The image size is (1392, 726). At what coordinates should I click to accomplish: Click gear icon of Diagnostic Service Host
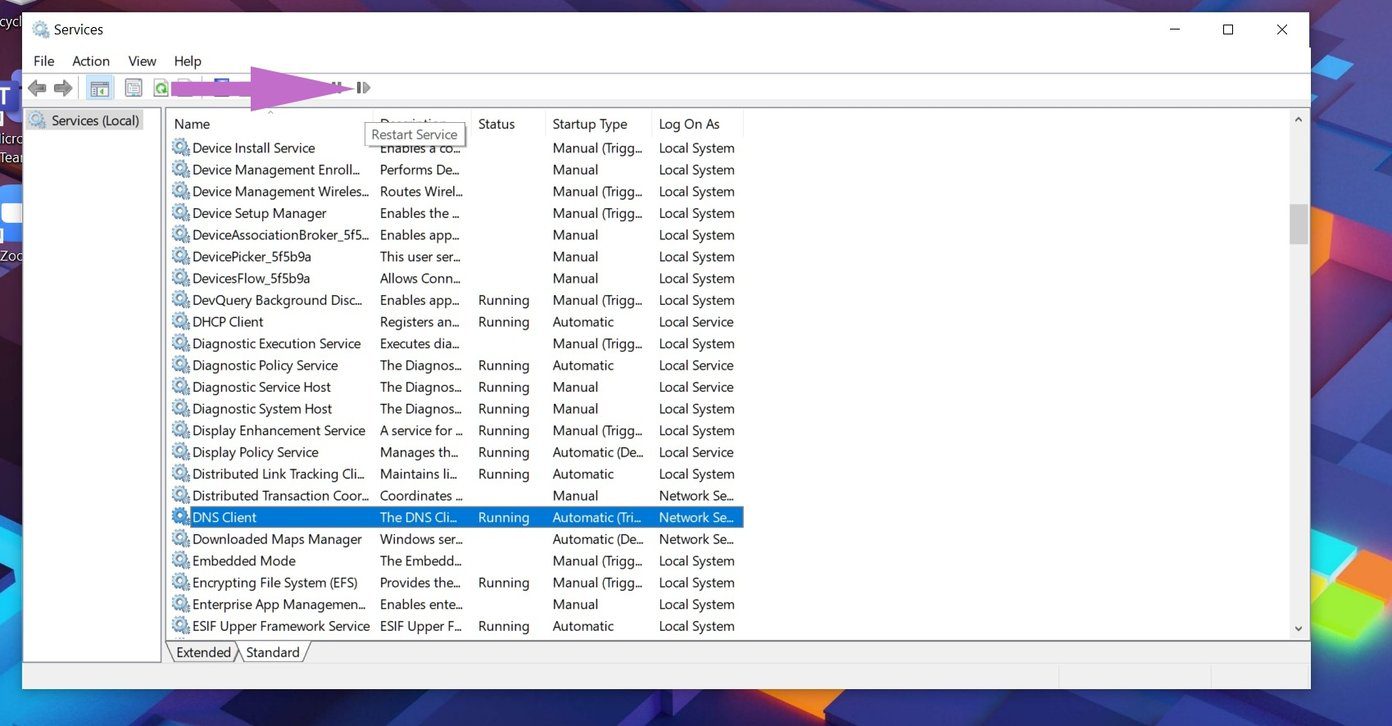click(180, 387)
